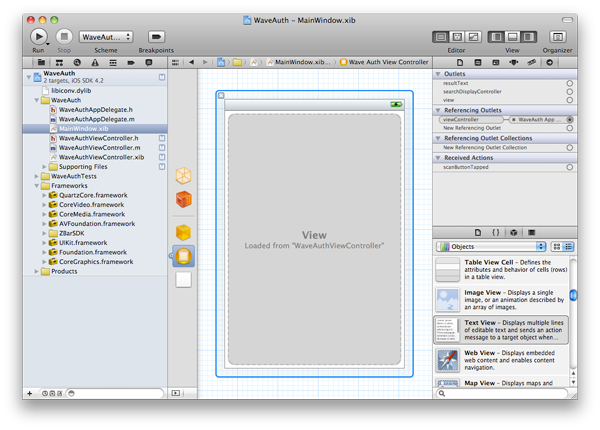The width and height of the screenshot is (600, 430).
Task: Open the Quick Help inspector tab
Action: point(478,62)
